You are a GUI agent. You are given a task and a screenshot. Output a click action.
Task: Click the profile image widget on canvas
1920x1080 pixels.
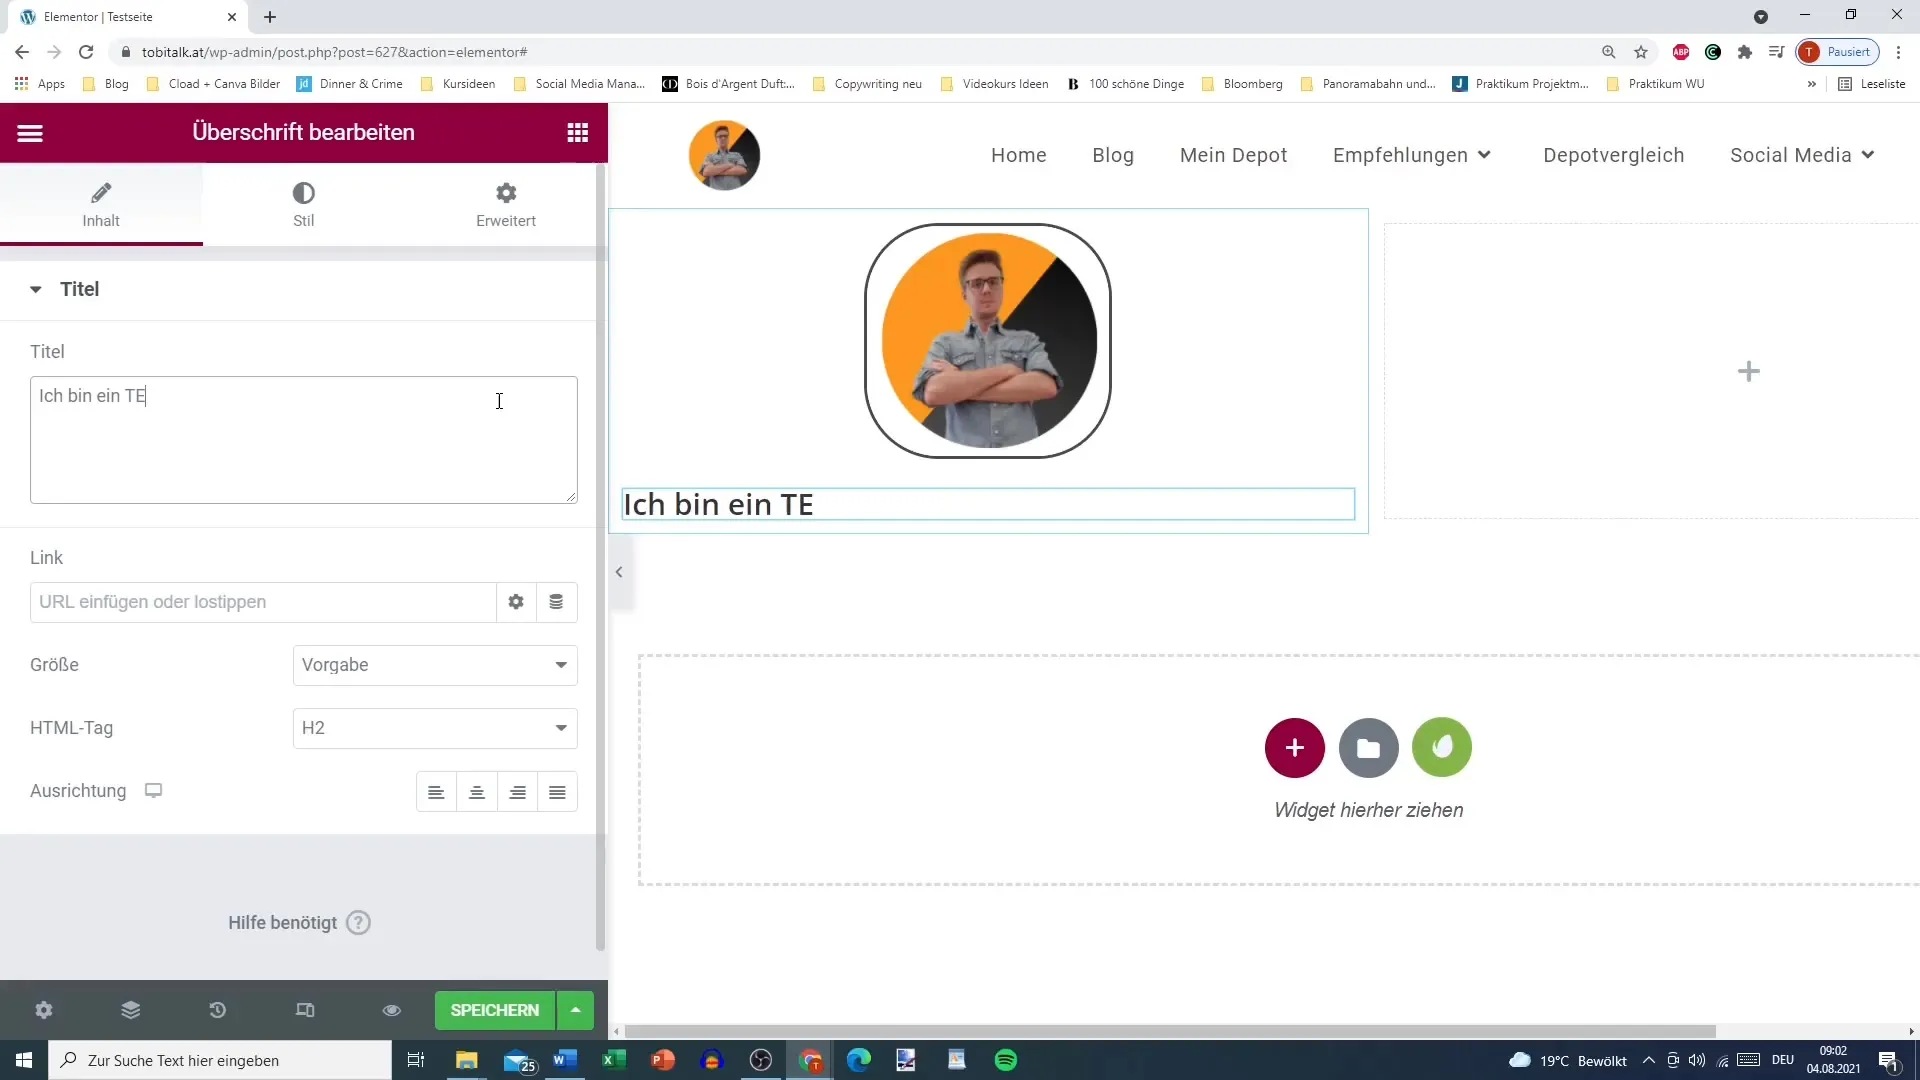tap(988, 341)
